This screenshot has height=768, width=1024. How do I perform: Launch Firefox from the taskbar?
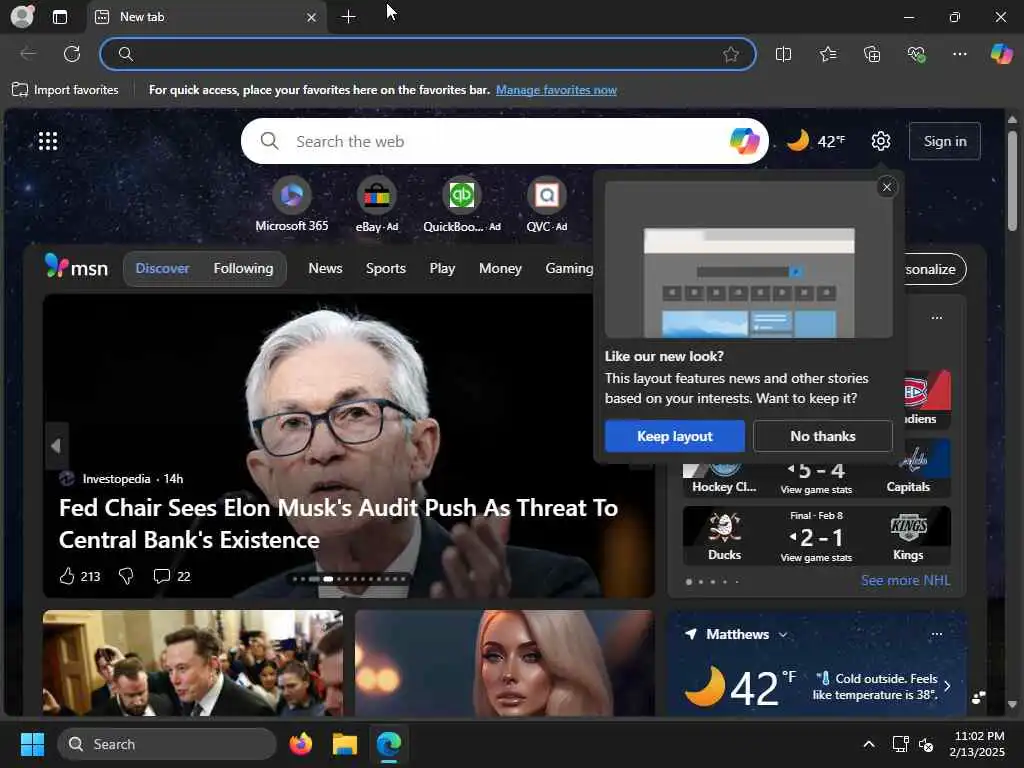coord(301,744)
